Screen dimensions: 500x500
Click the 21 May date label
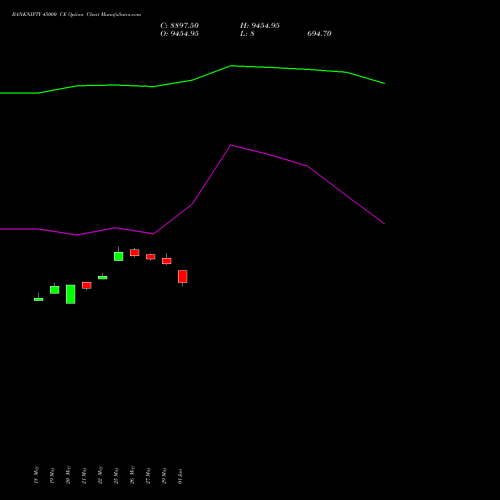pyautogui.click(x=84, y=475)
